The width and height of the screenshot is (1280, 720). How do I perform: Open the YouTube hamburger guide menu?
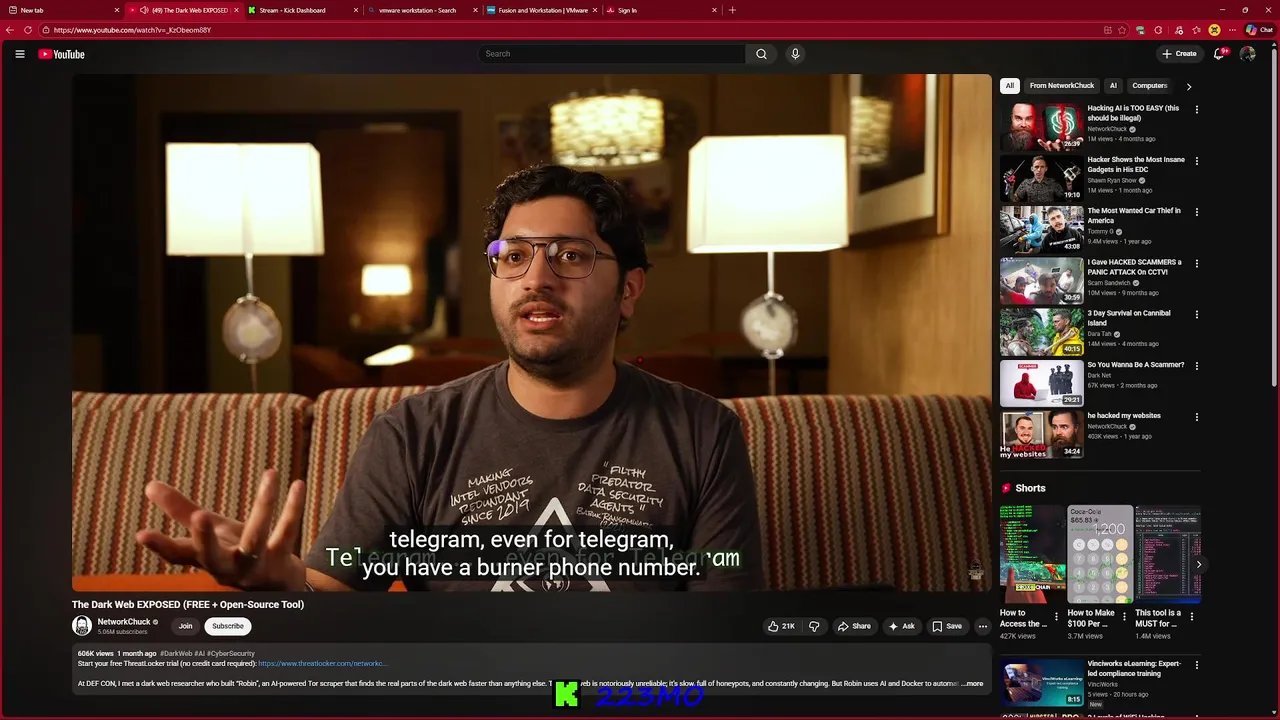coord(19,54)
